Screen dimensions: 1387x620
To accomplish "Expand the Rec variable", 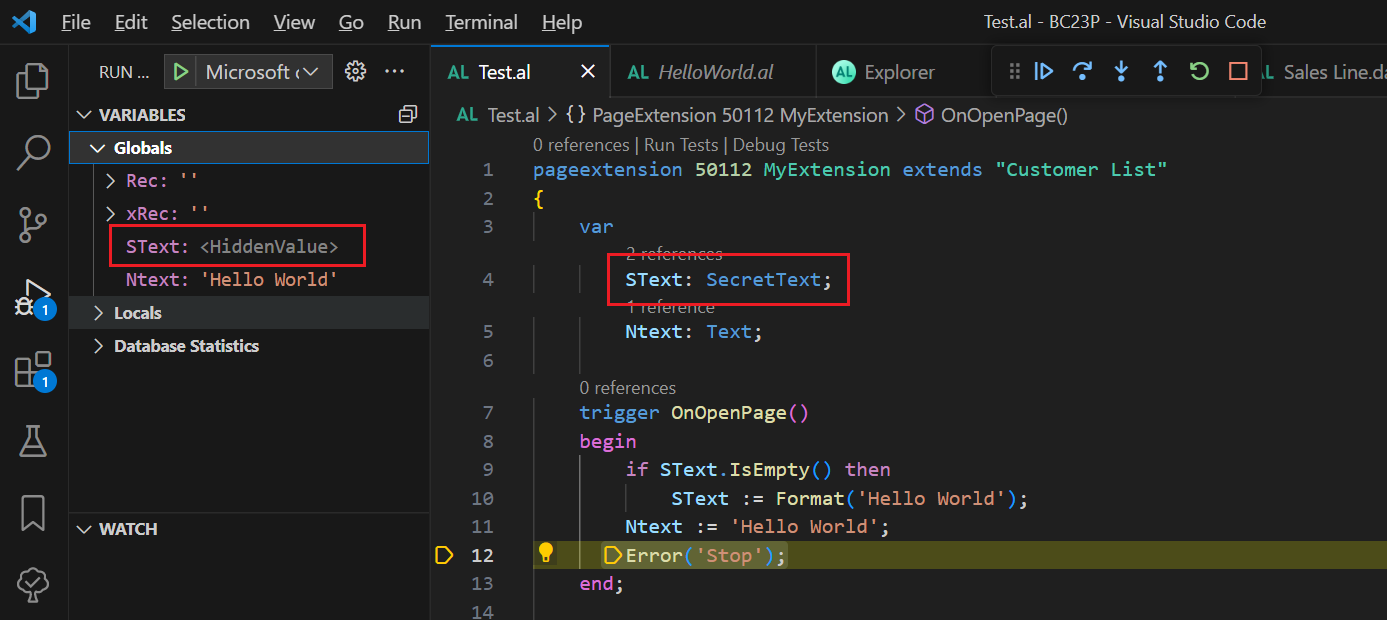I will pyautogui.click(x=112, y=181).
